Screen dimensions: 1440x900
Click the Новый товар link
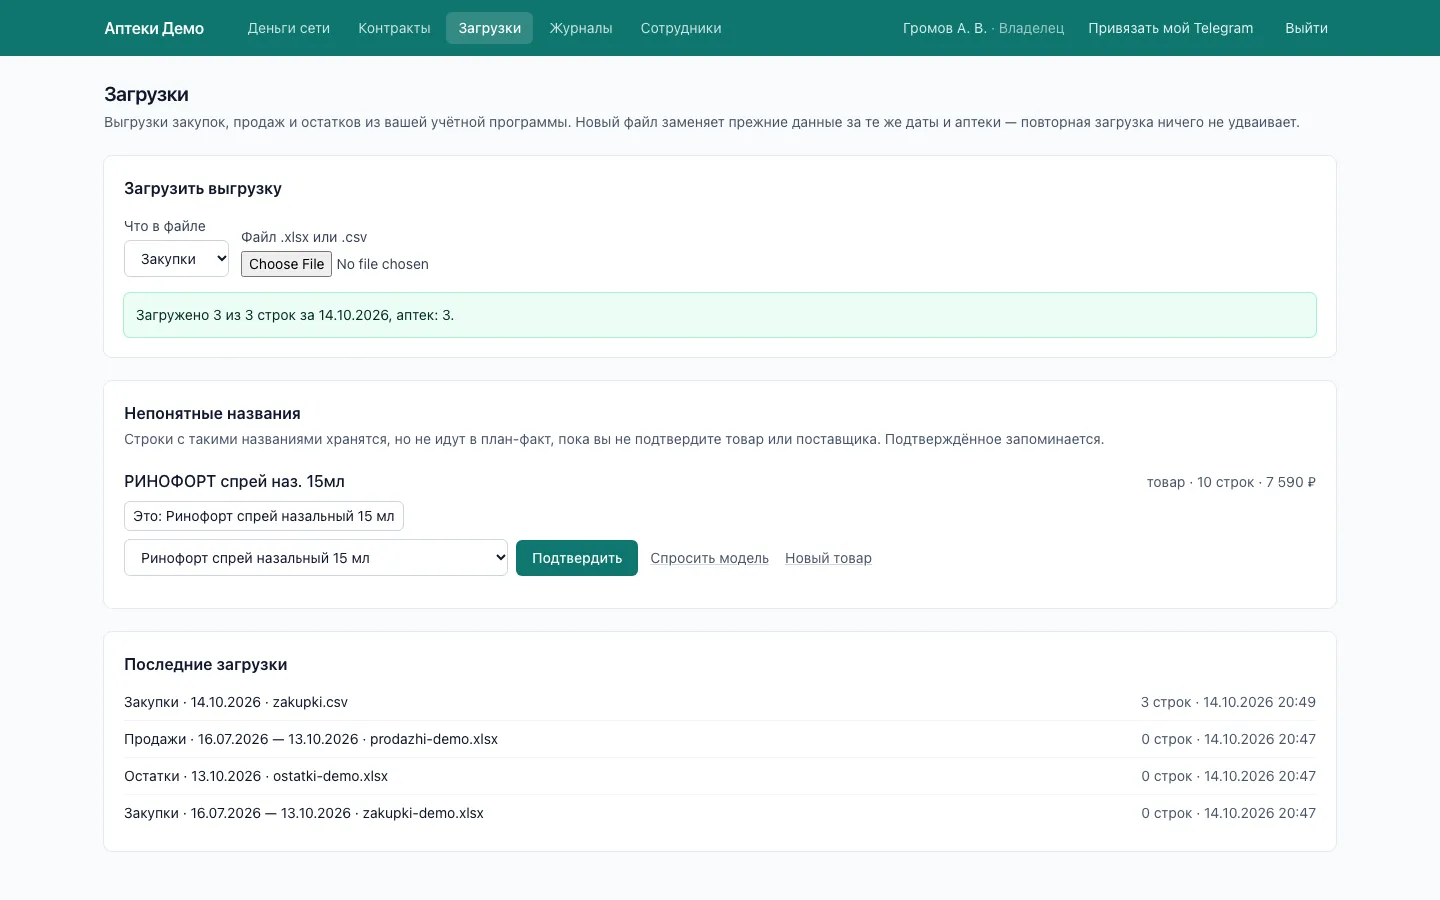(828, 558)
